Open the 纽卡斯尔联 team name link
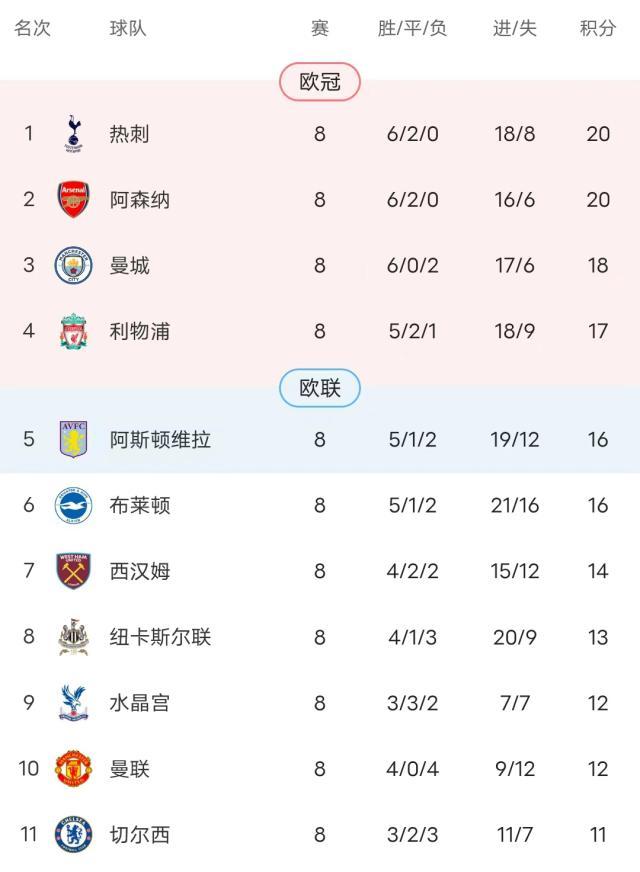640x872 pixels. pos(160,638)
